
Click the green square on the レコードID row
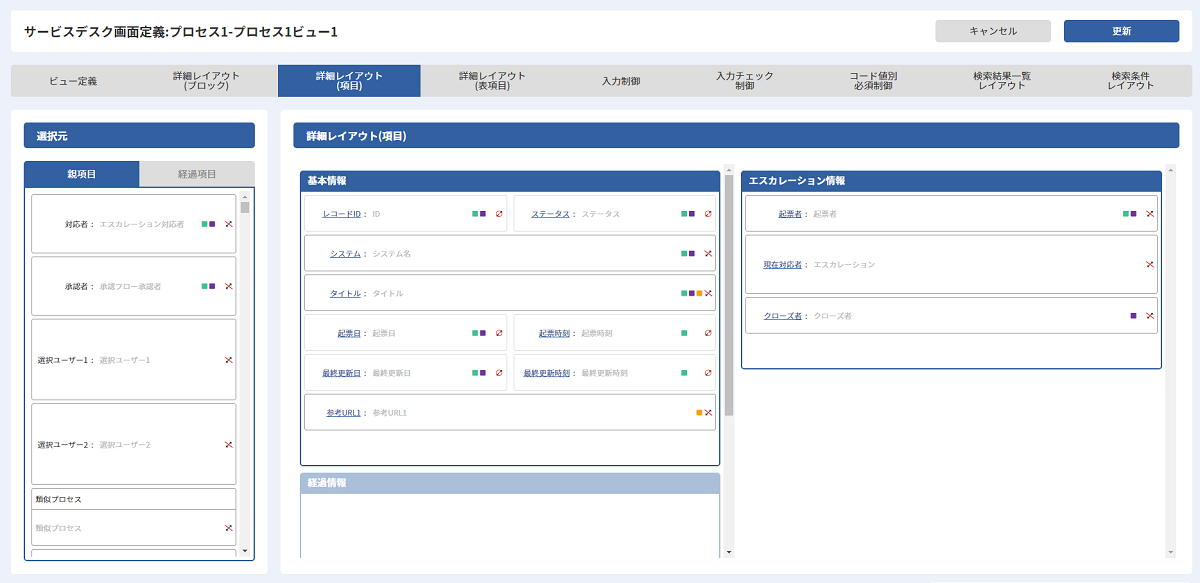(x=475, y=214)
